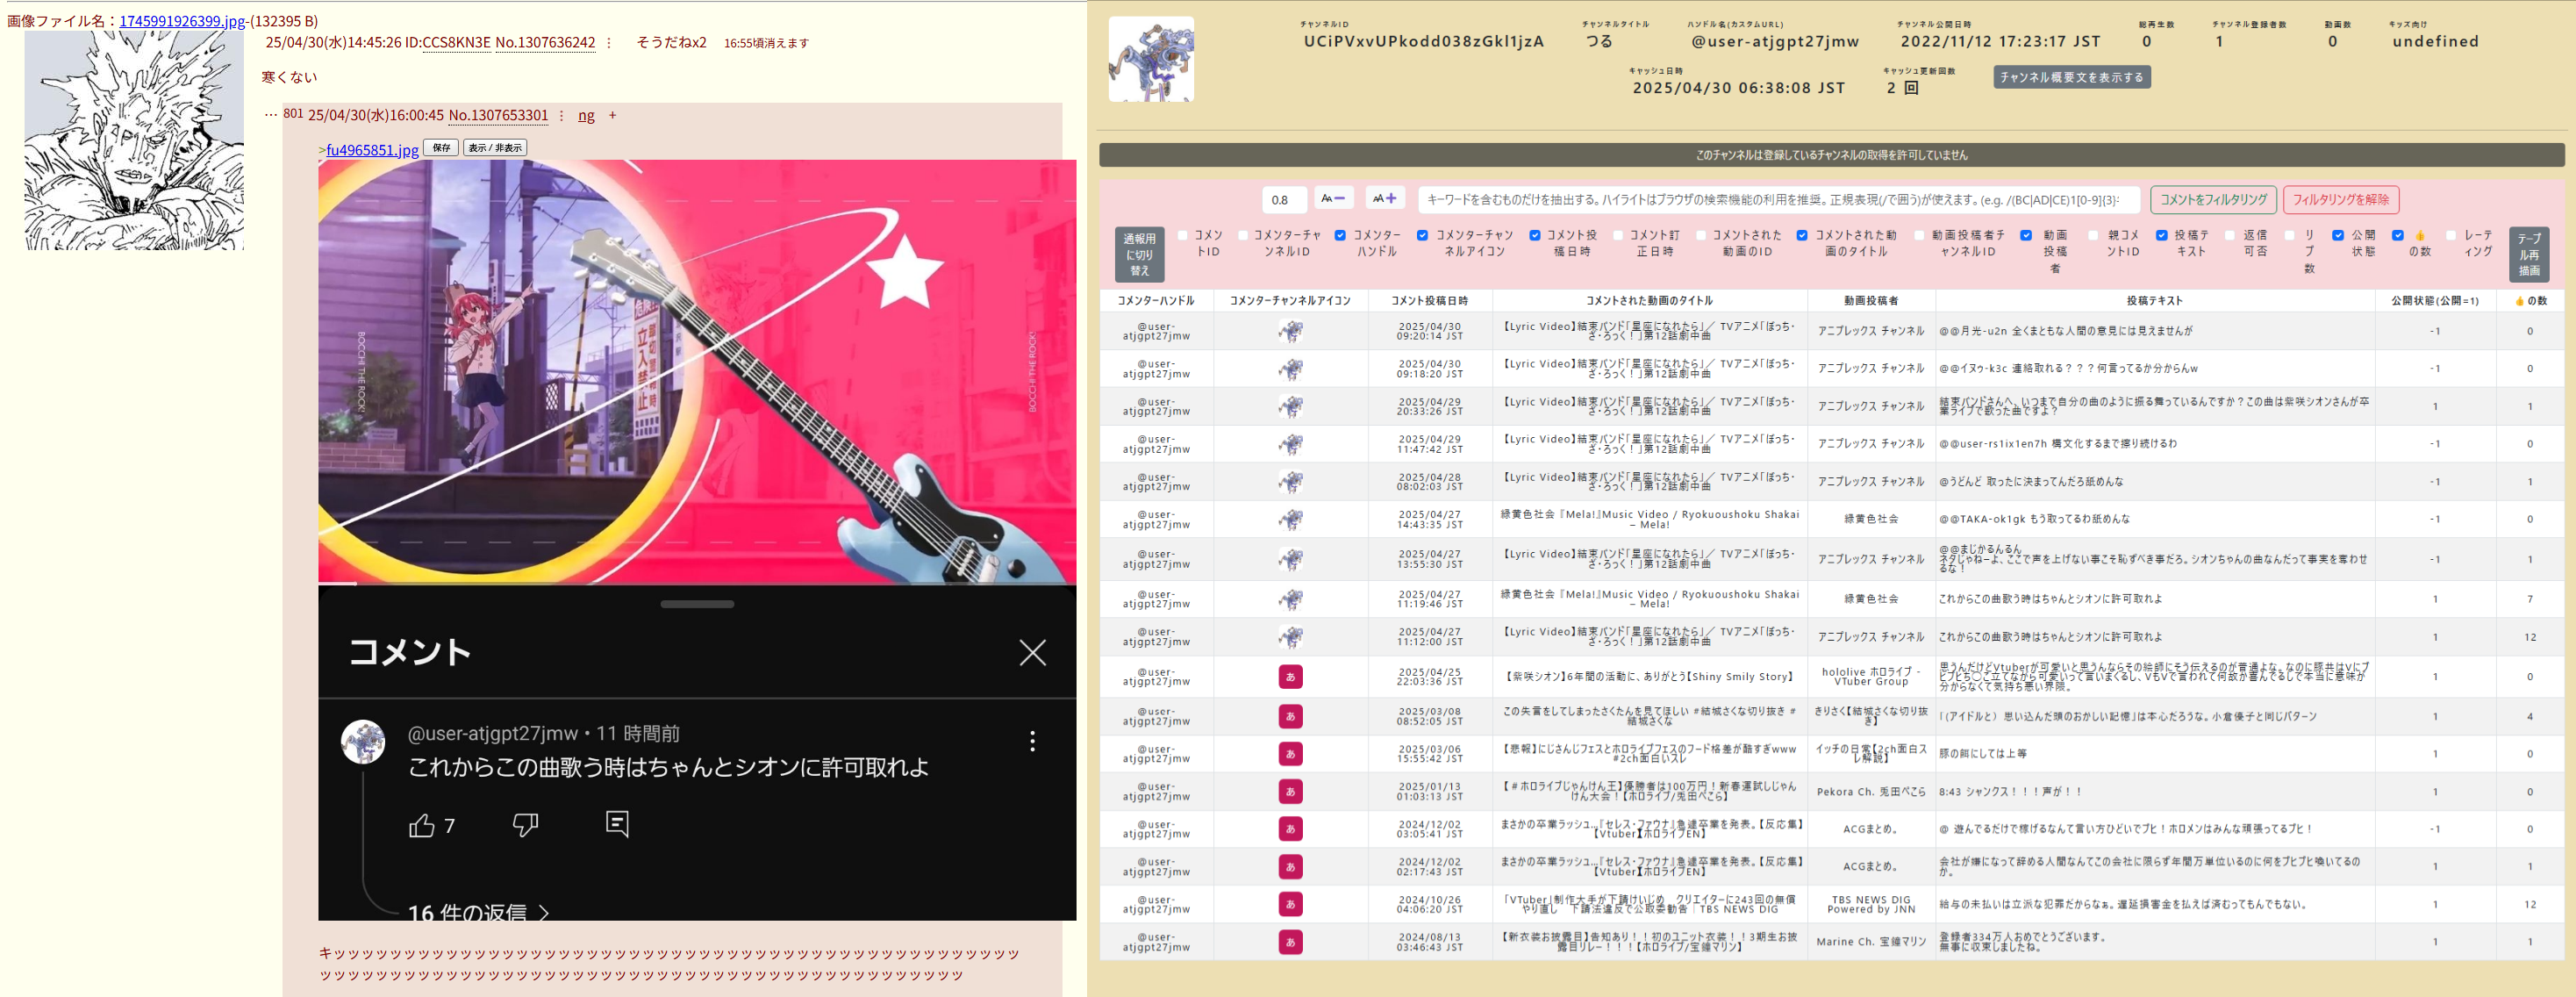
Task: Click the commenter icon in the 2025/04/28 08:02:03 row
Action: click(1290, 482)
